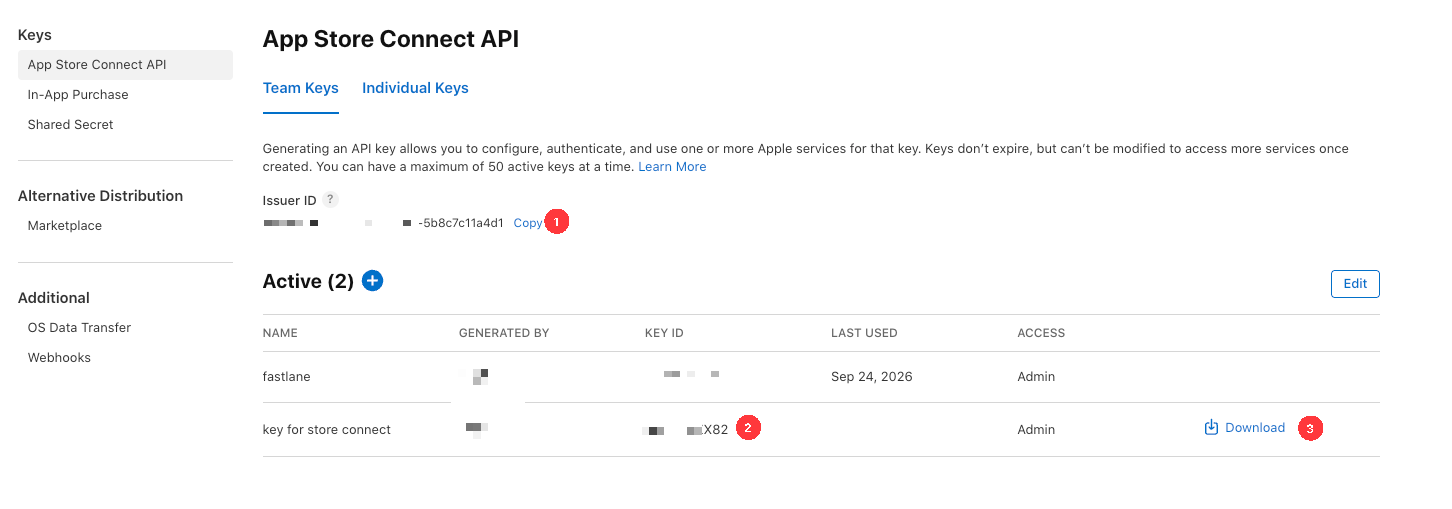Click the LAST USED column header

point(864,333)
